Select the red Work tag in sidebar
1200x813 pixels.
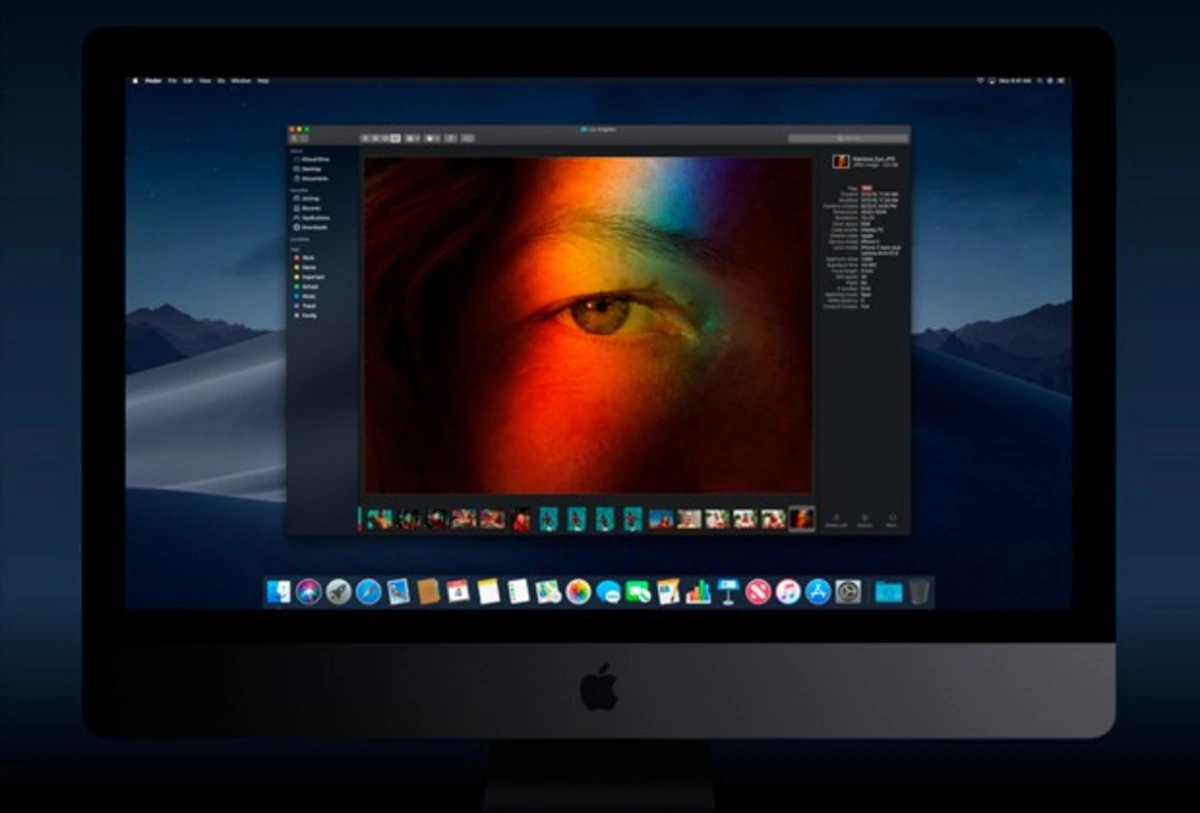tap(308, 257)
